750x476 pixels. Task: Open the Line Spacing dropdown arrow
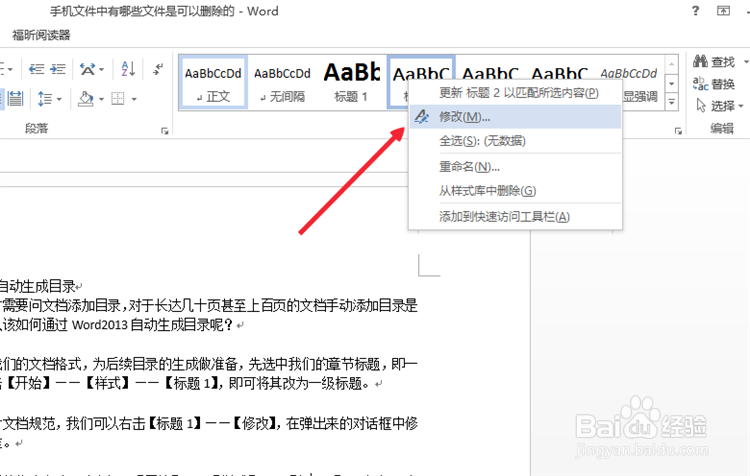pos(59,100)
